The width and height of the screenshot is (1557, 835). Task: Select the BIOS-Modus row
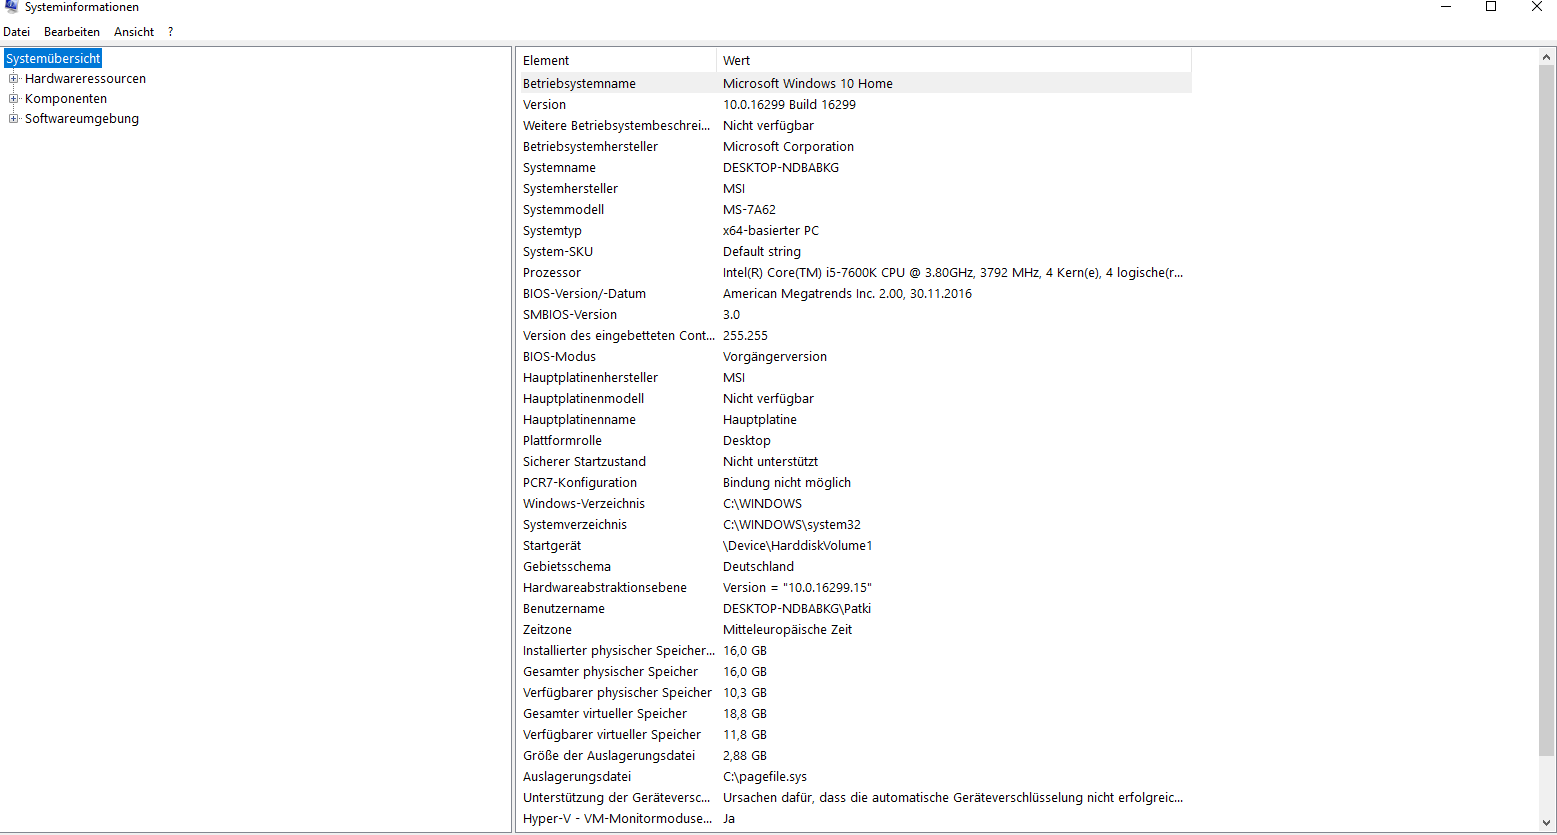(x=854, y=357)
